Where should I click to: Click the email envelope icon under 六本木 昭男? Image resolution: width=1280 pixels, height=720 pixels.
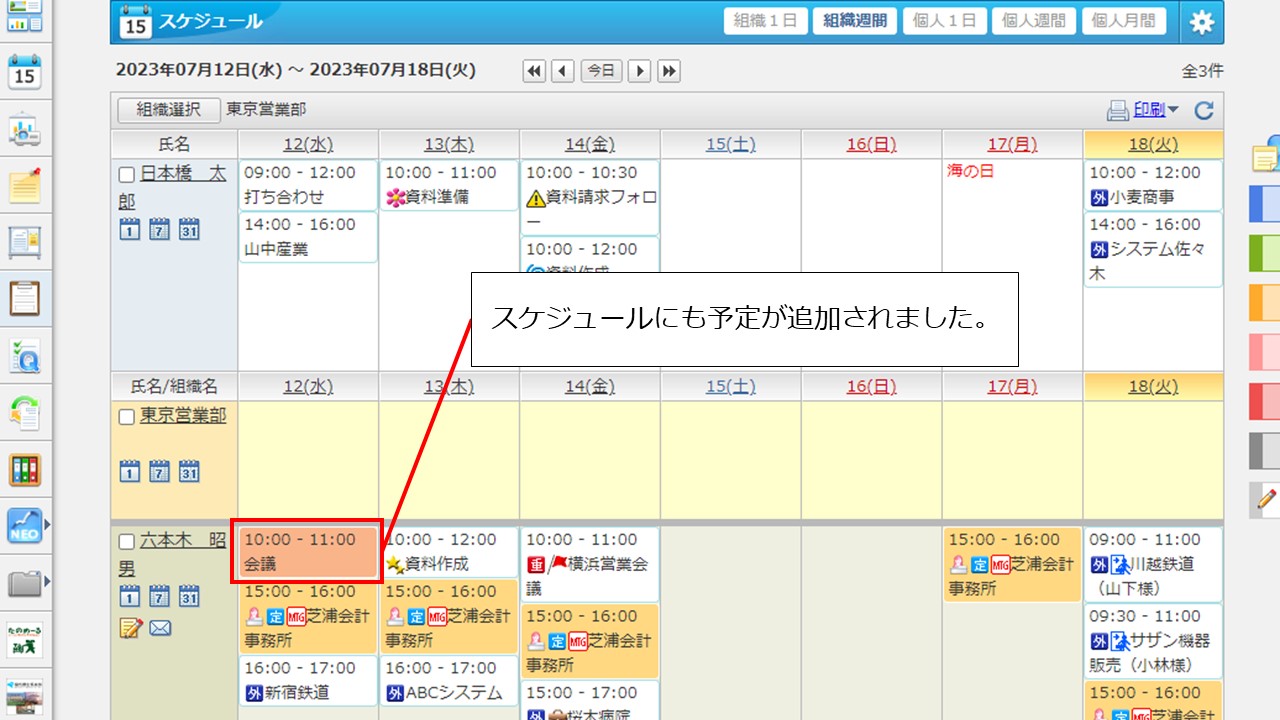160,627
